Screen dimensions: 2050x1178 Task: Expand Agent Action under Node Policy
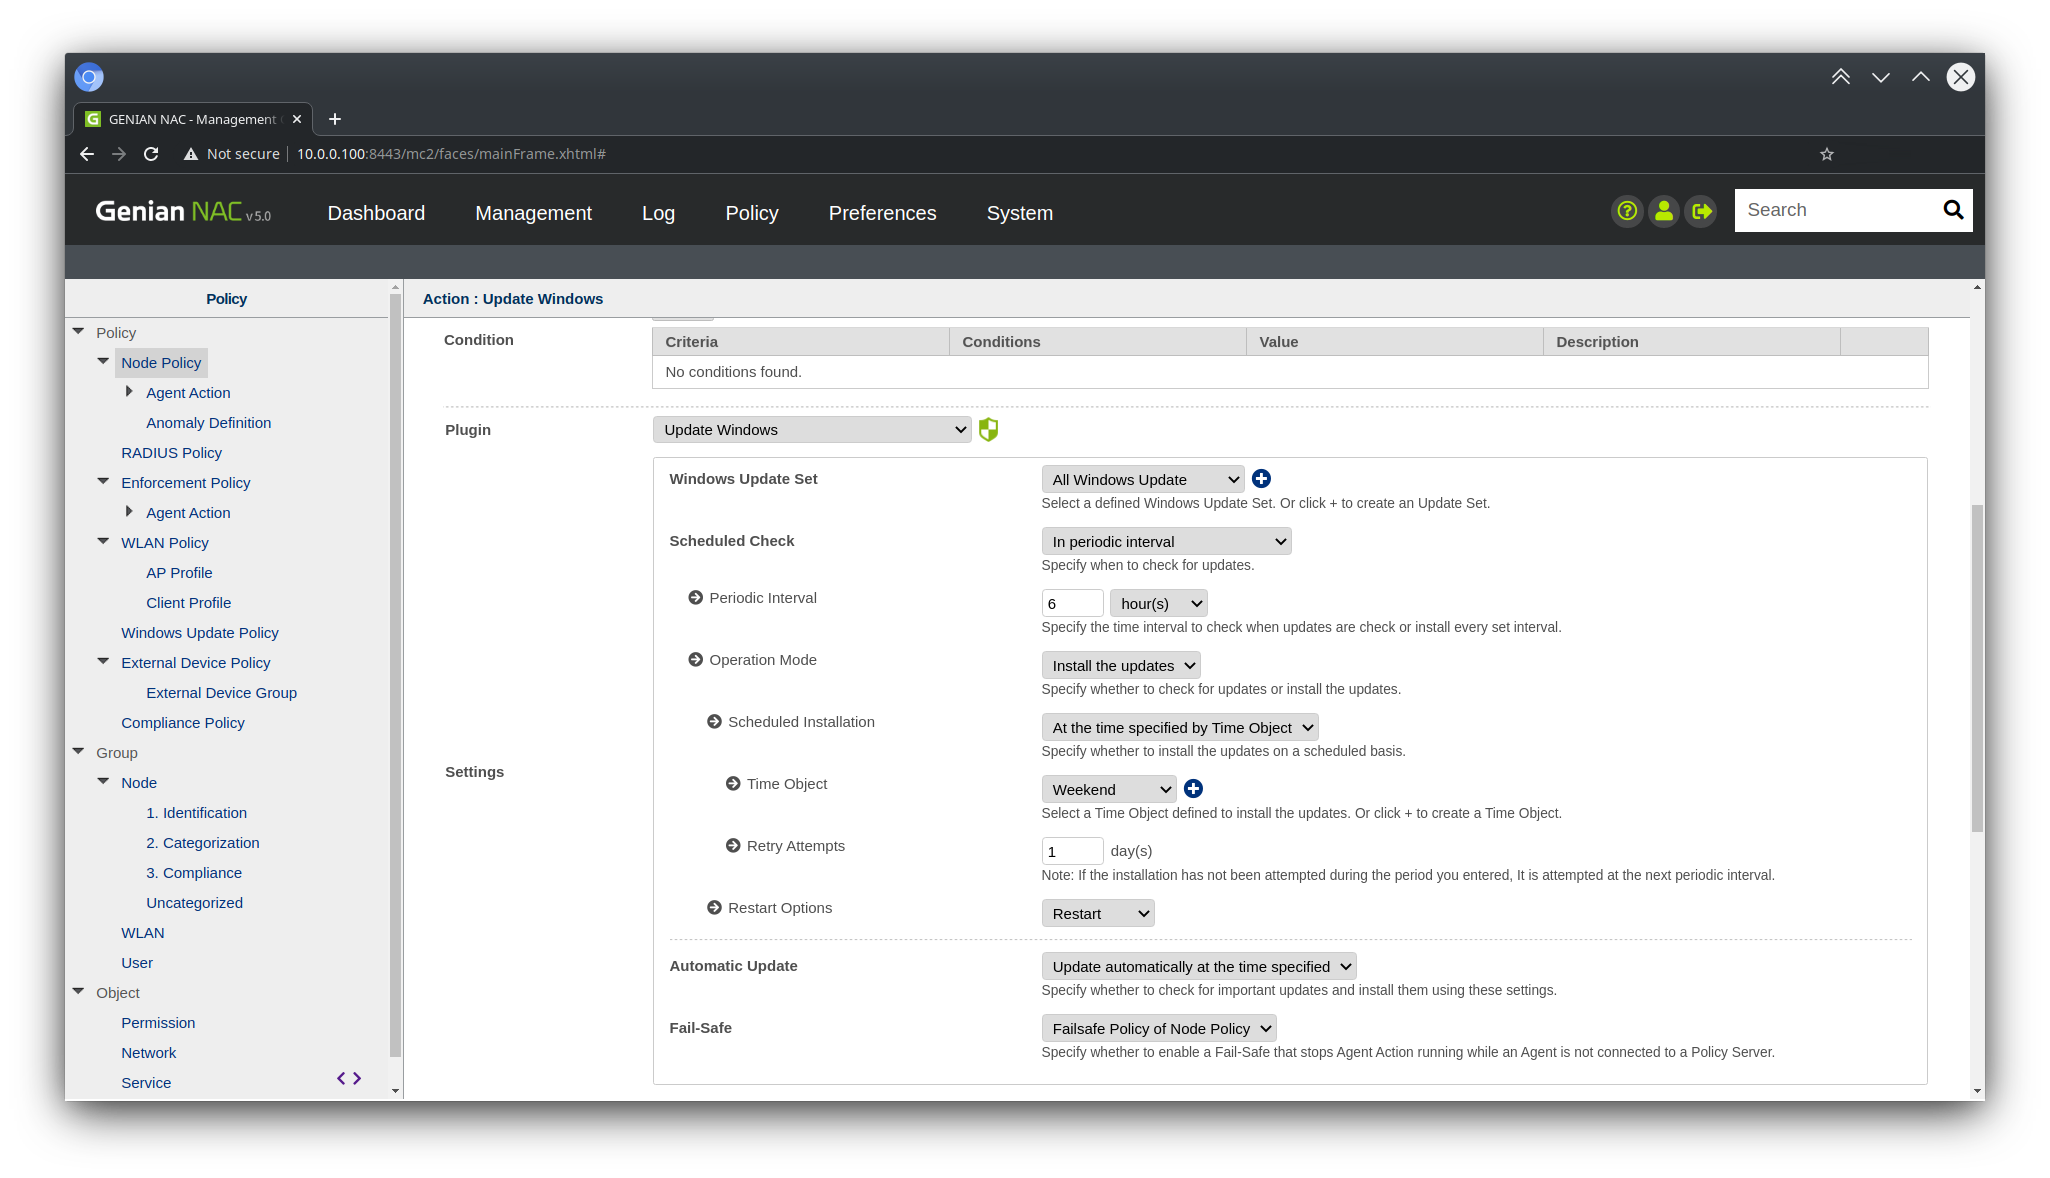coord(129,392)
